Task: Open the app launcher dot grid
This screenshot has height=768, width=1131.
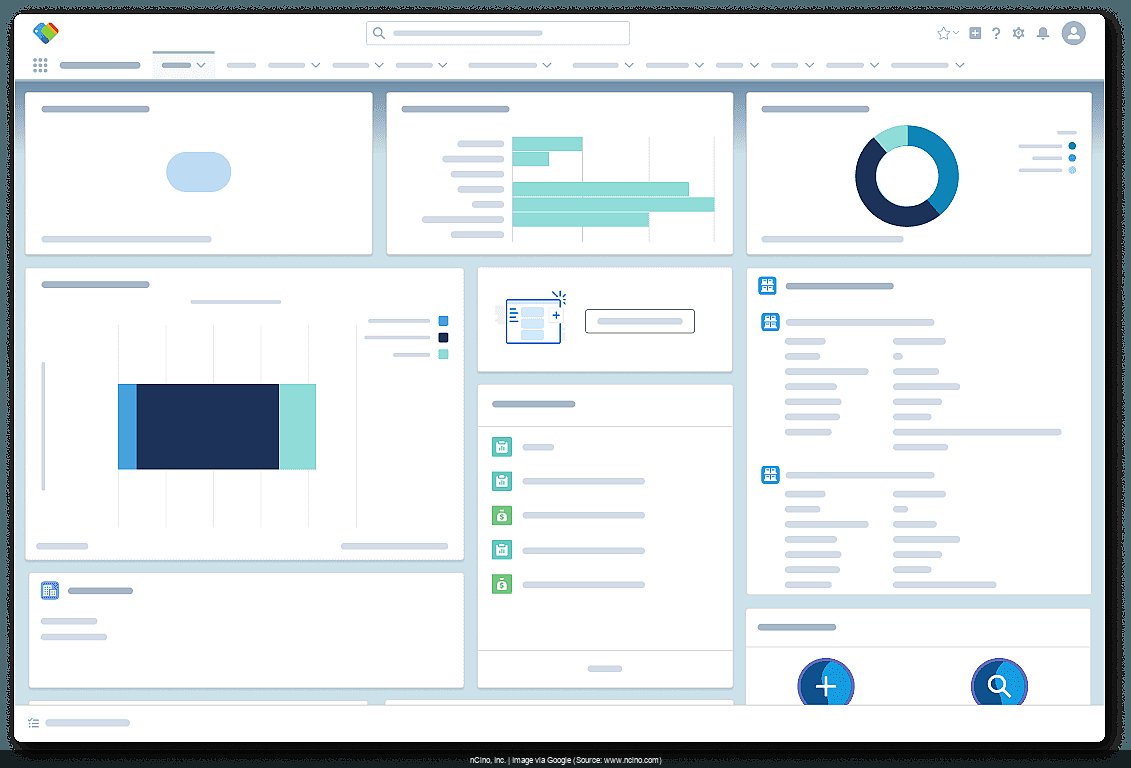Action: pyautogui.click(x=40, y=65)
